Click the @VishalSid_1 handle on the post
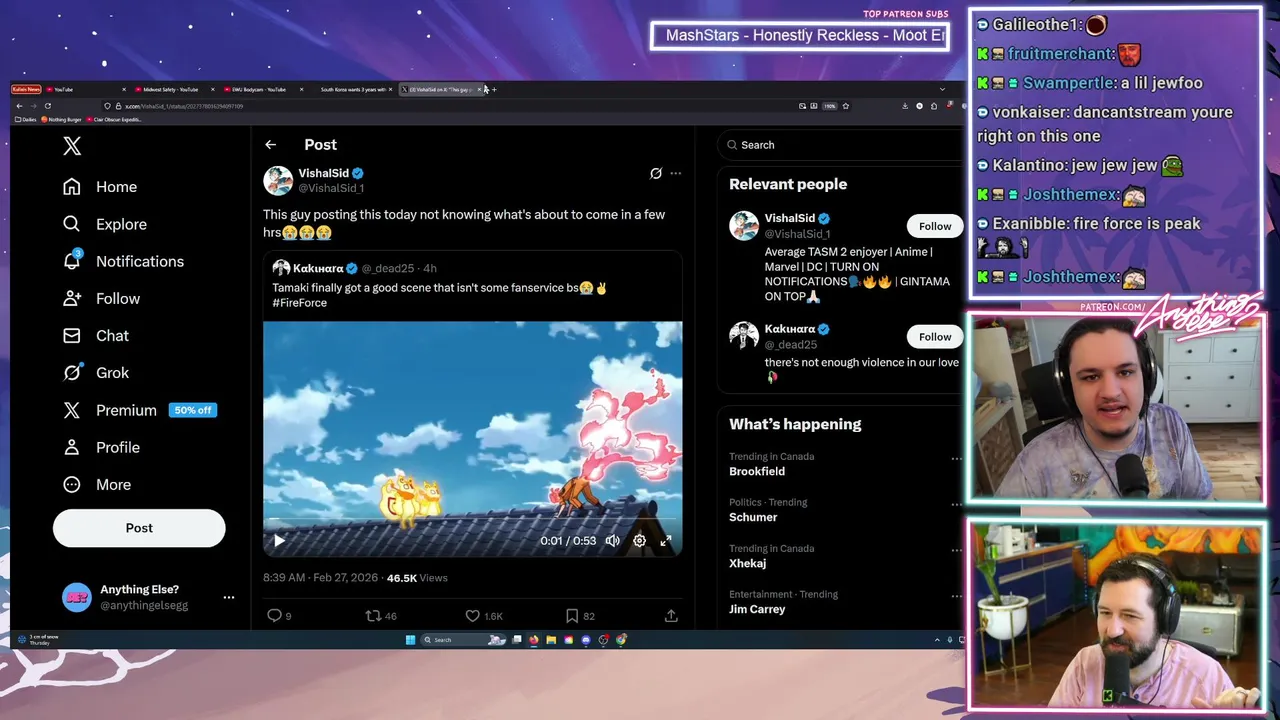Image resolution: width=1280 pixels, height=720 pixels. [331, 188]
